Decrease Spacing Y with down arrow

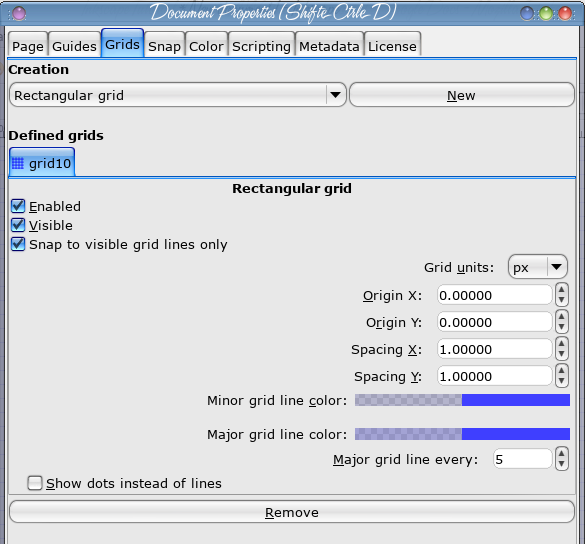point(561,381)
